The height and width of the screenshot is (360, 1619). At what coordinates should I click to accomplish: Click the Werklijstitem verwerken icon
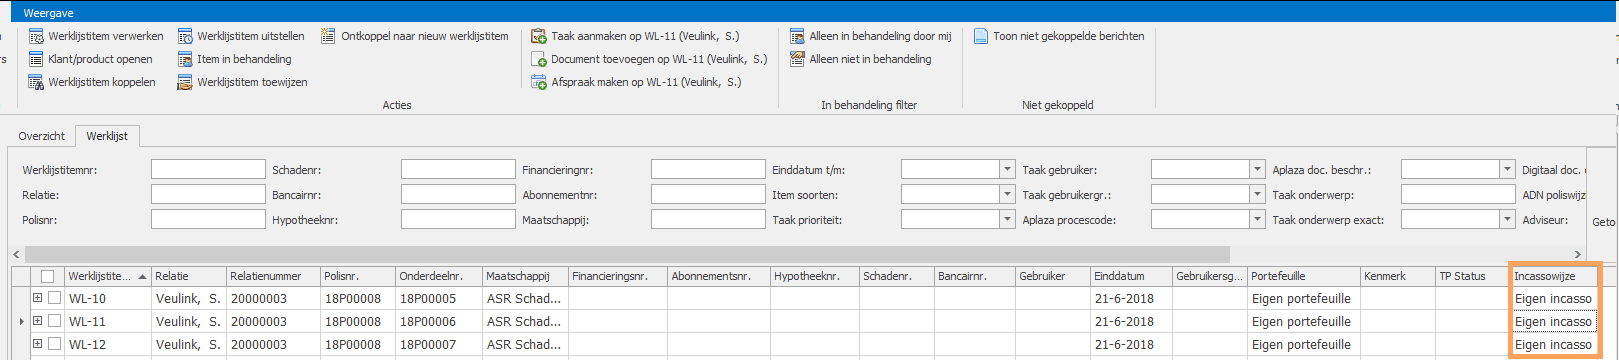36,36
